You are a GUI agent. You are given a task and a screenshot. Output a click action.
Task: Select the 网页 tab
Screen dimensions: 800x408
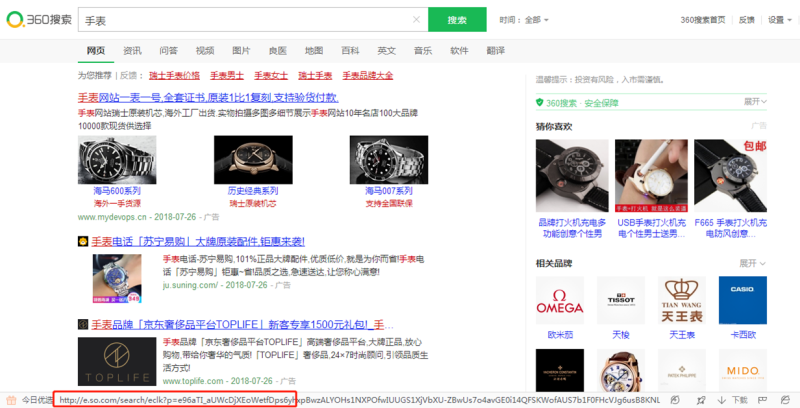click(x=95, y=50)
